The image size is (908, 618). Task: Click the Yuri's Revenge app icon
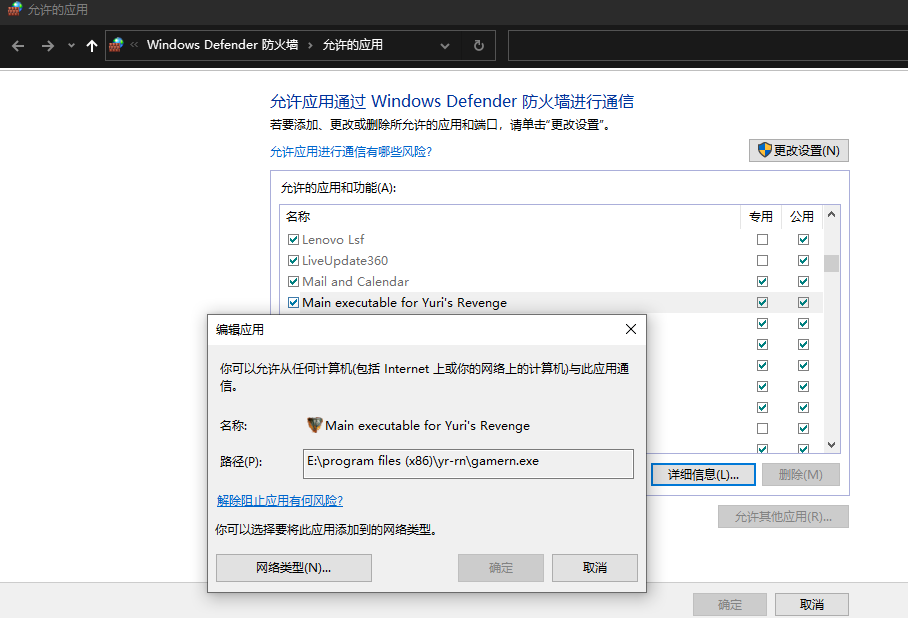(314, 425)
